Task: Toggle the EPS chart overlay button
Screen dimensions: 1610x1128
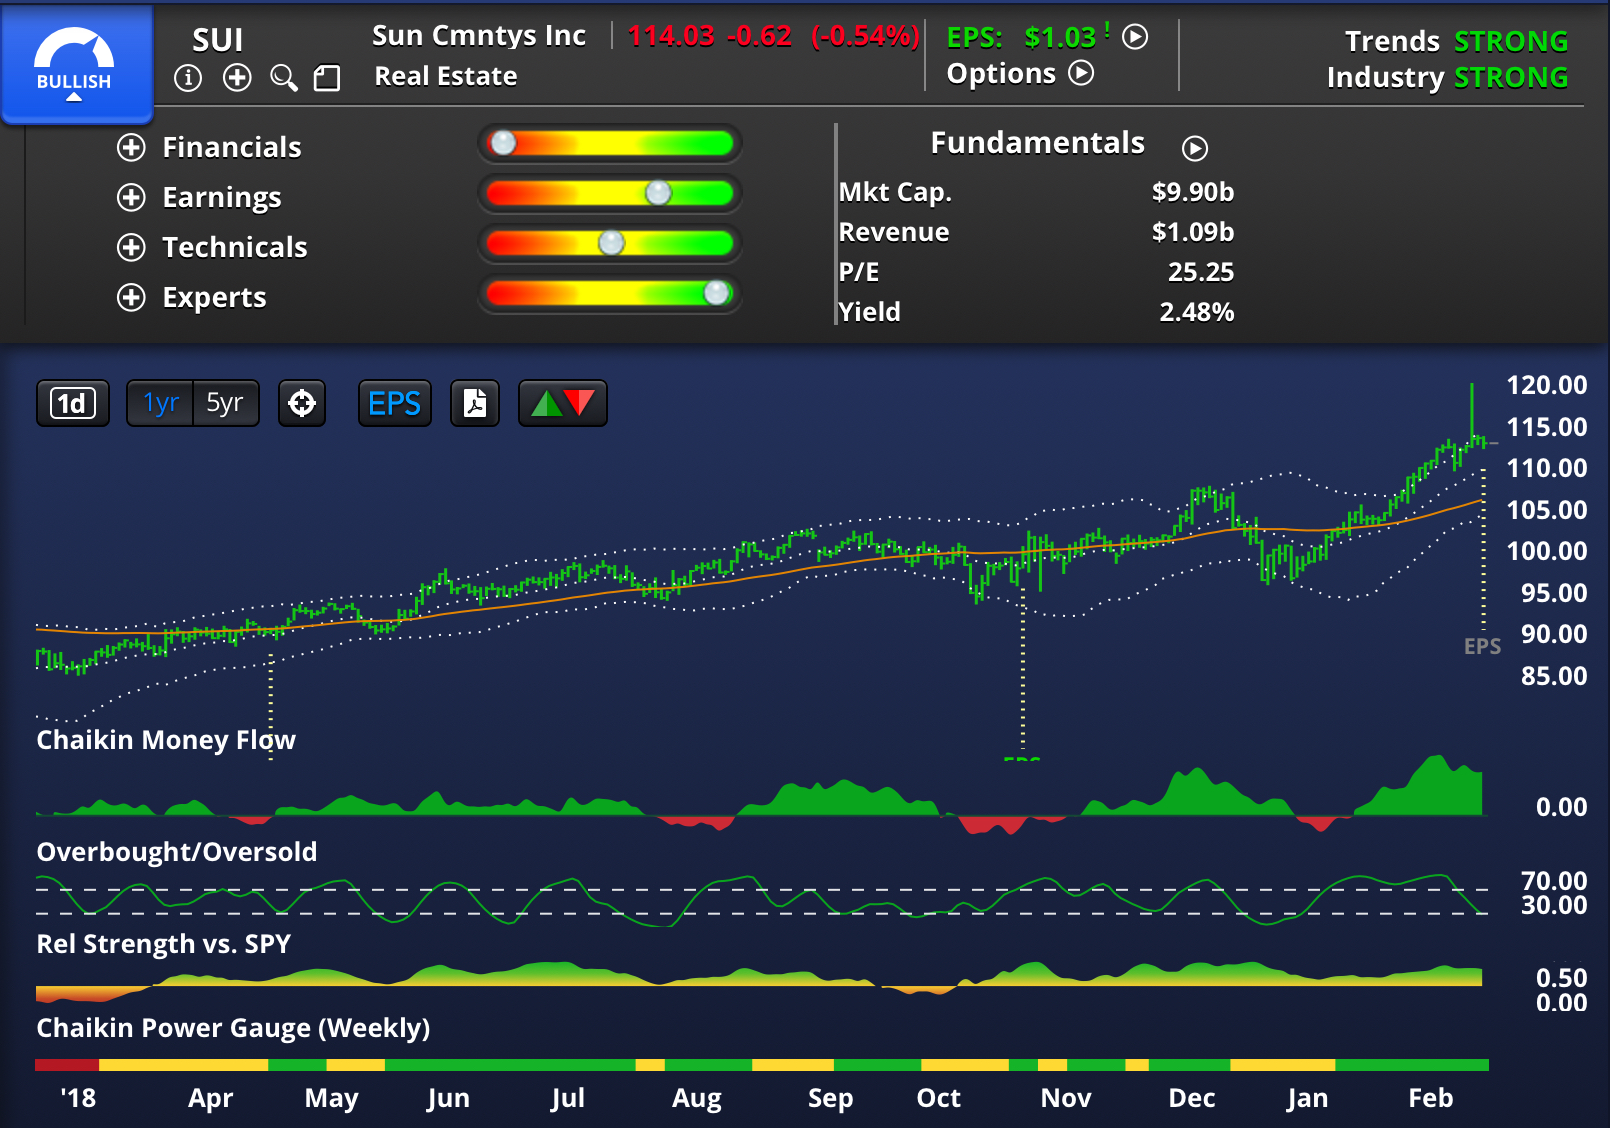Action: tap(394, 403)
